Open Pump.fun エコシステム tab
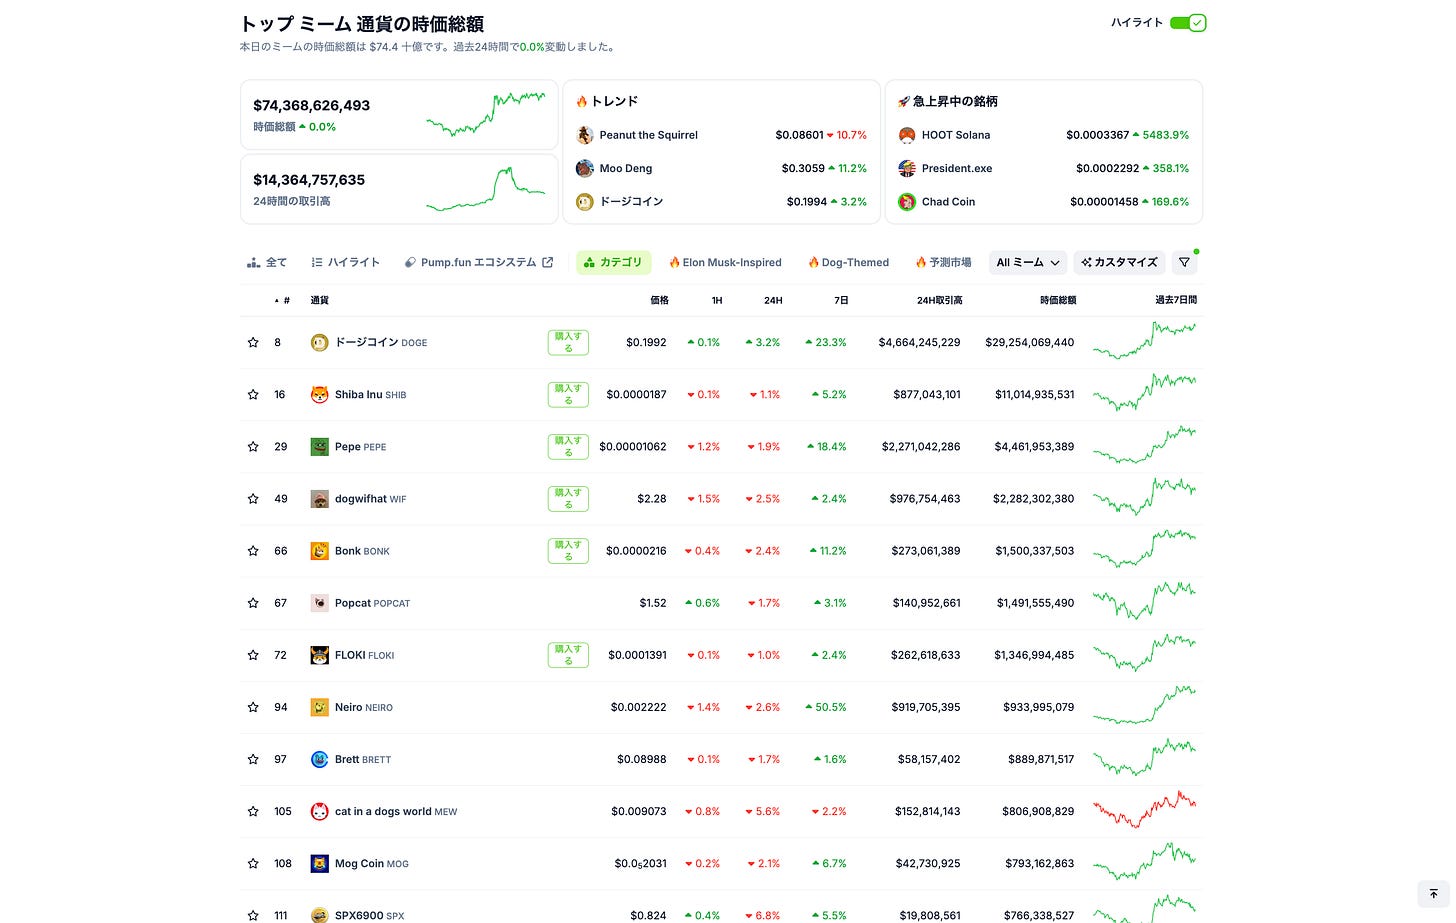Viewport: 1456px width, 923px height. 479,262
